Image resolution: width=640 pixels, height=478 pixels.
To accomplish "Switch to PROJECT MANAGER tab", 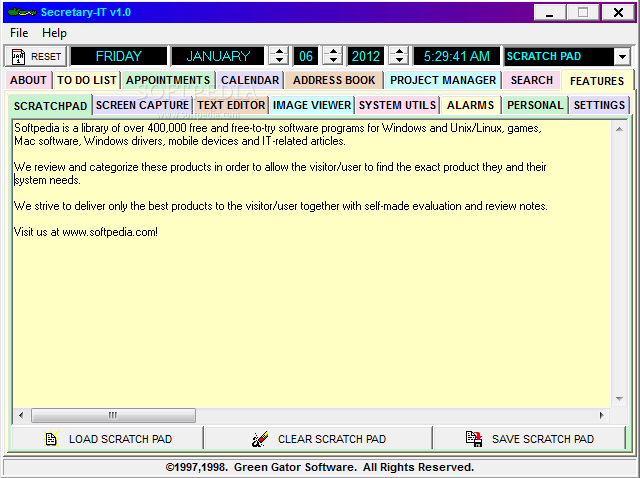I will (x=443, y=80).
